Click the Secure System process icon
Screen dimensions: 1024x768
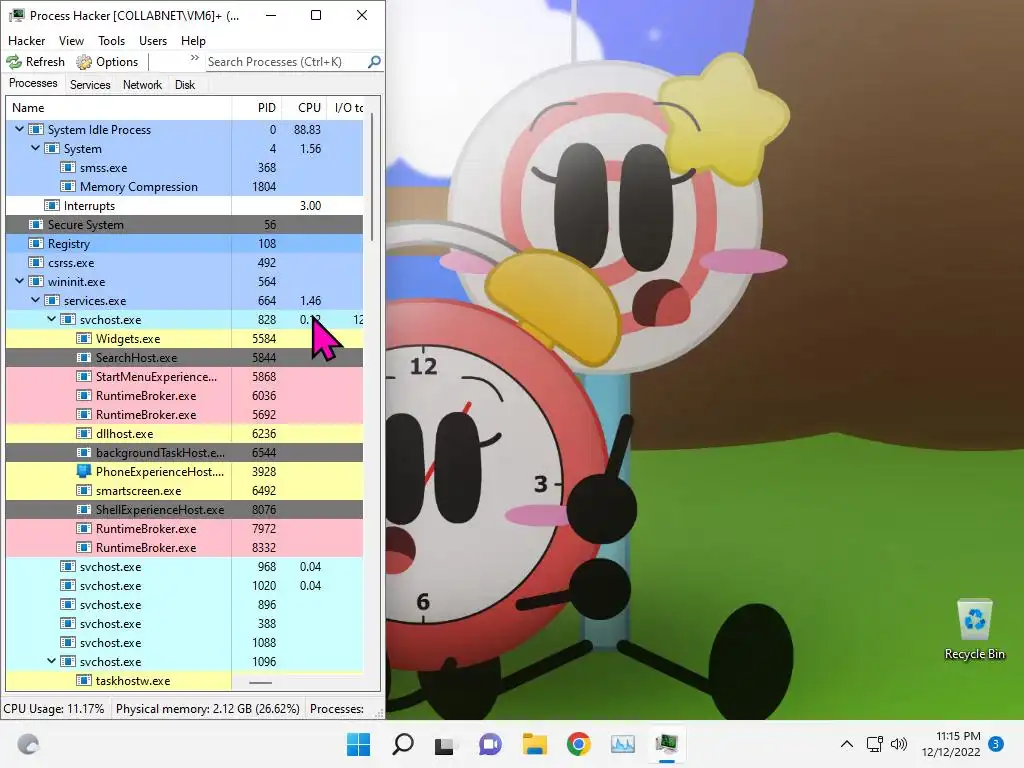pos(36,224)
